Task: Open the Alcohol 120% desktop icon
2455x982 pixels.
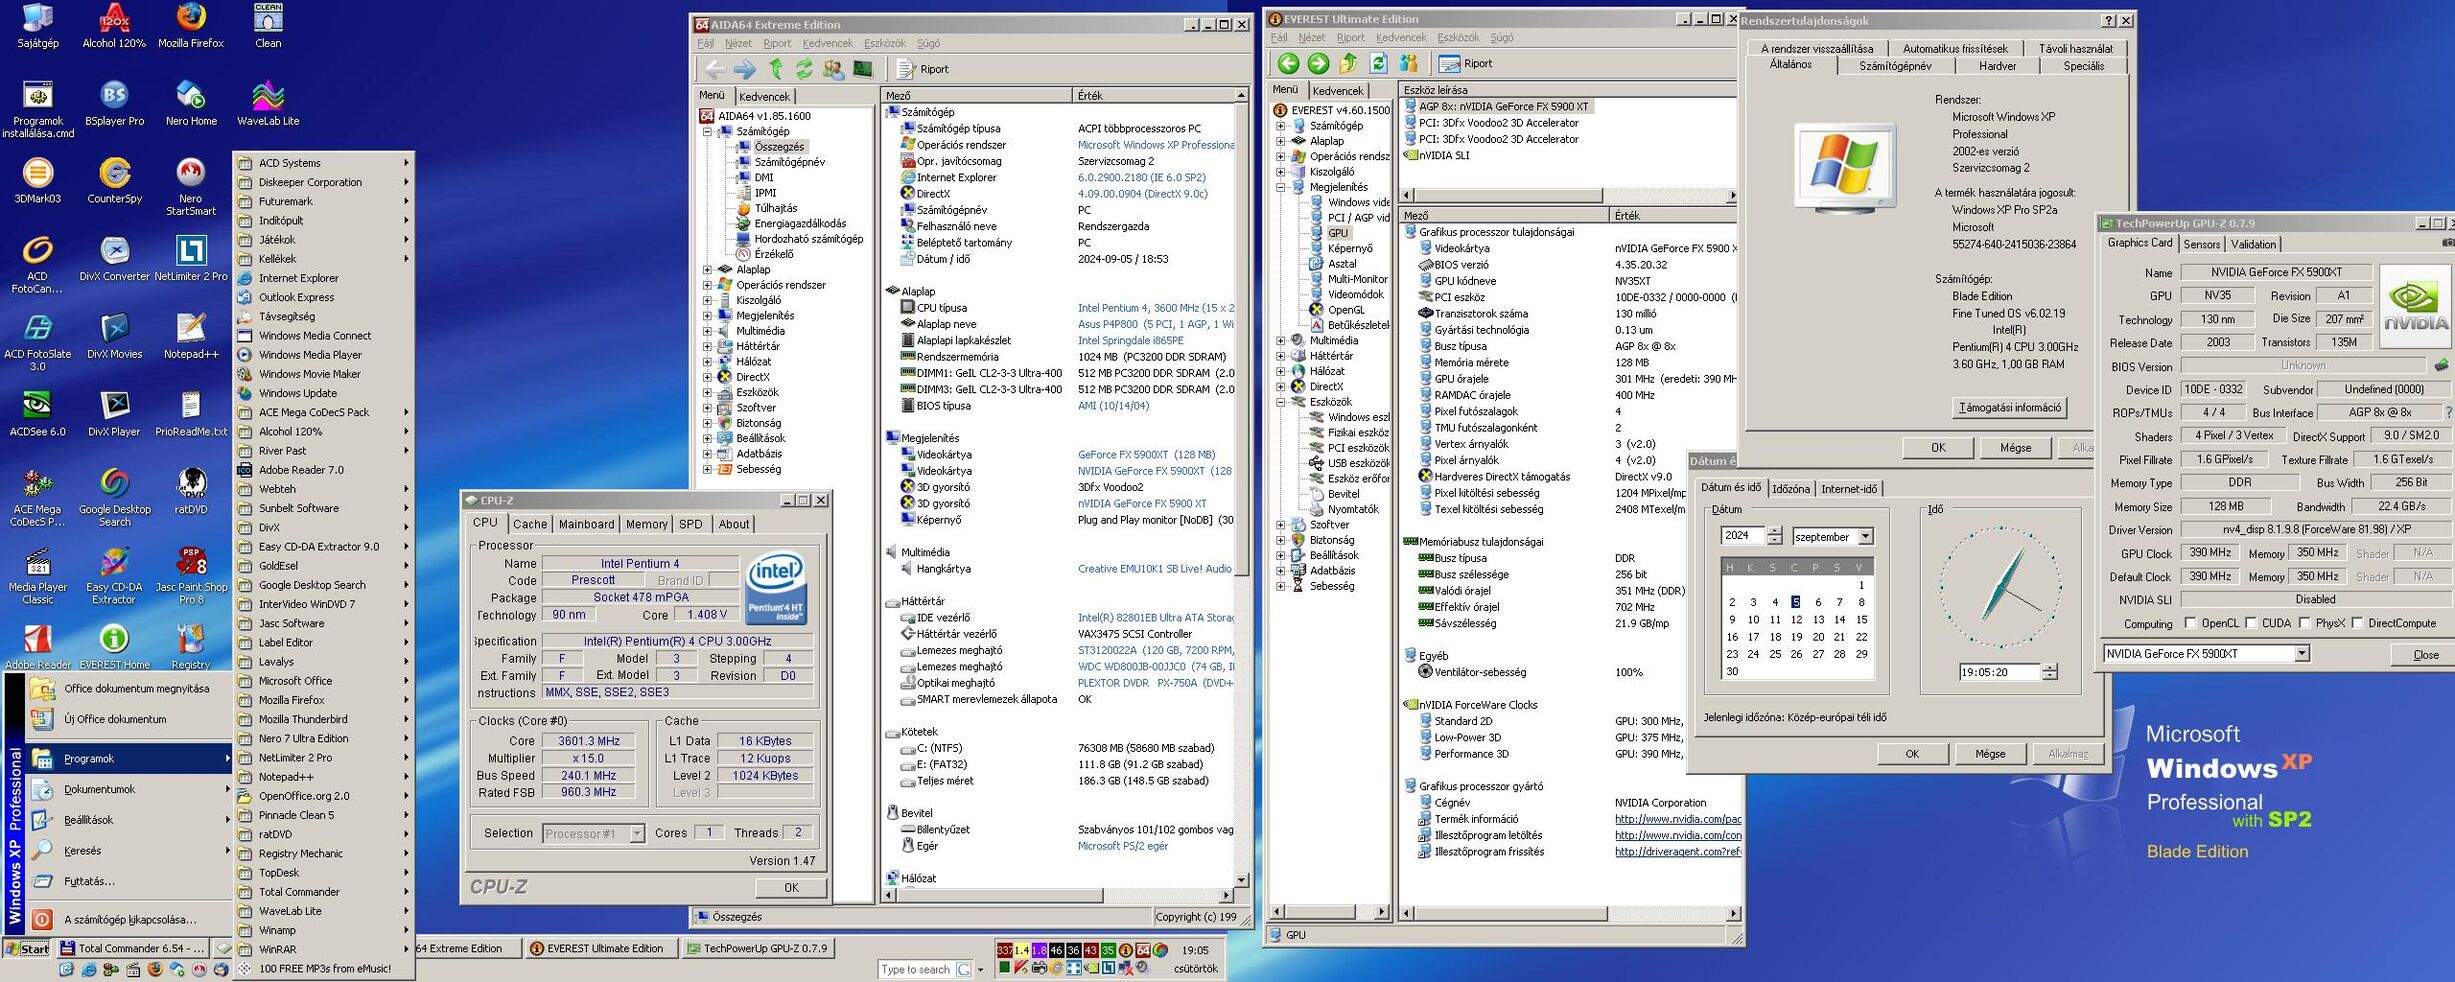Action: tap(114, 25)
